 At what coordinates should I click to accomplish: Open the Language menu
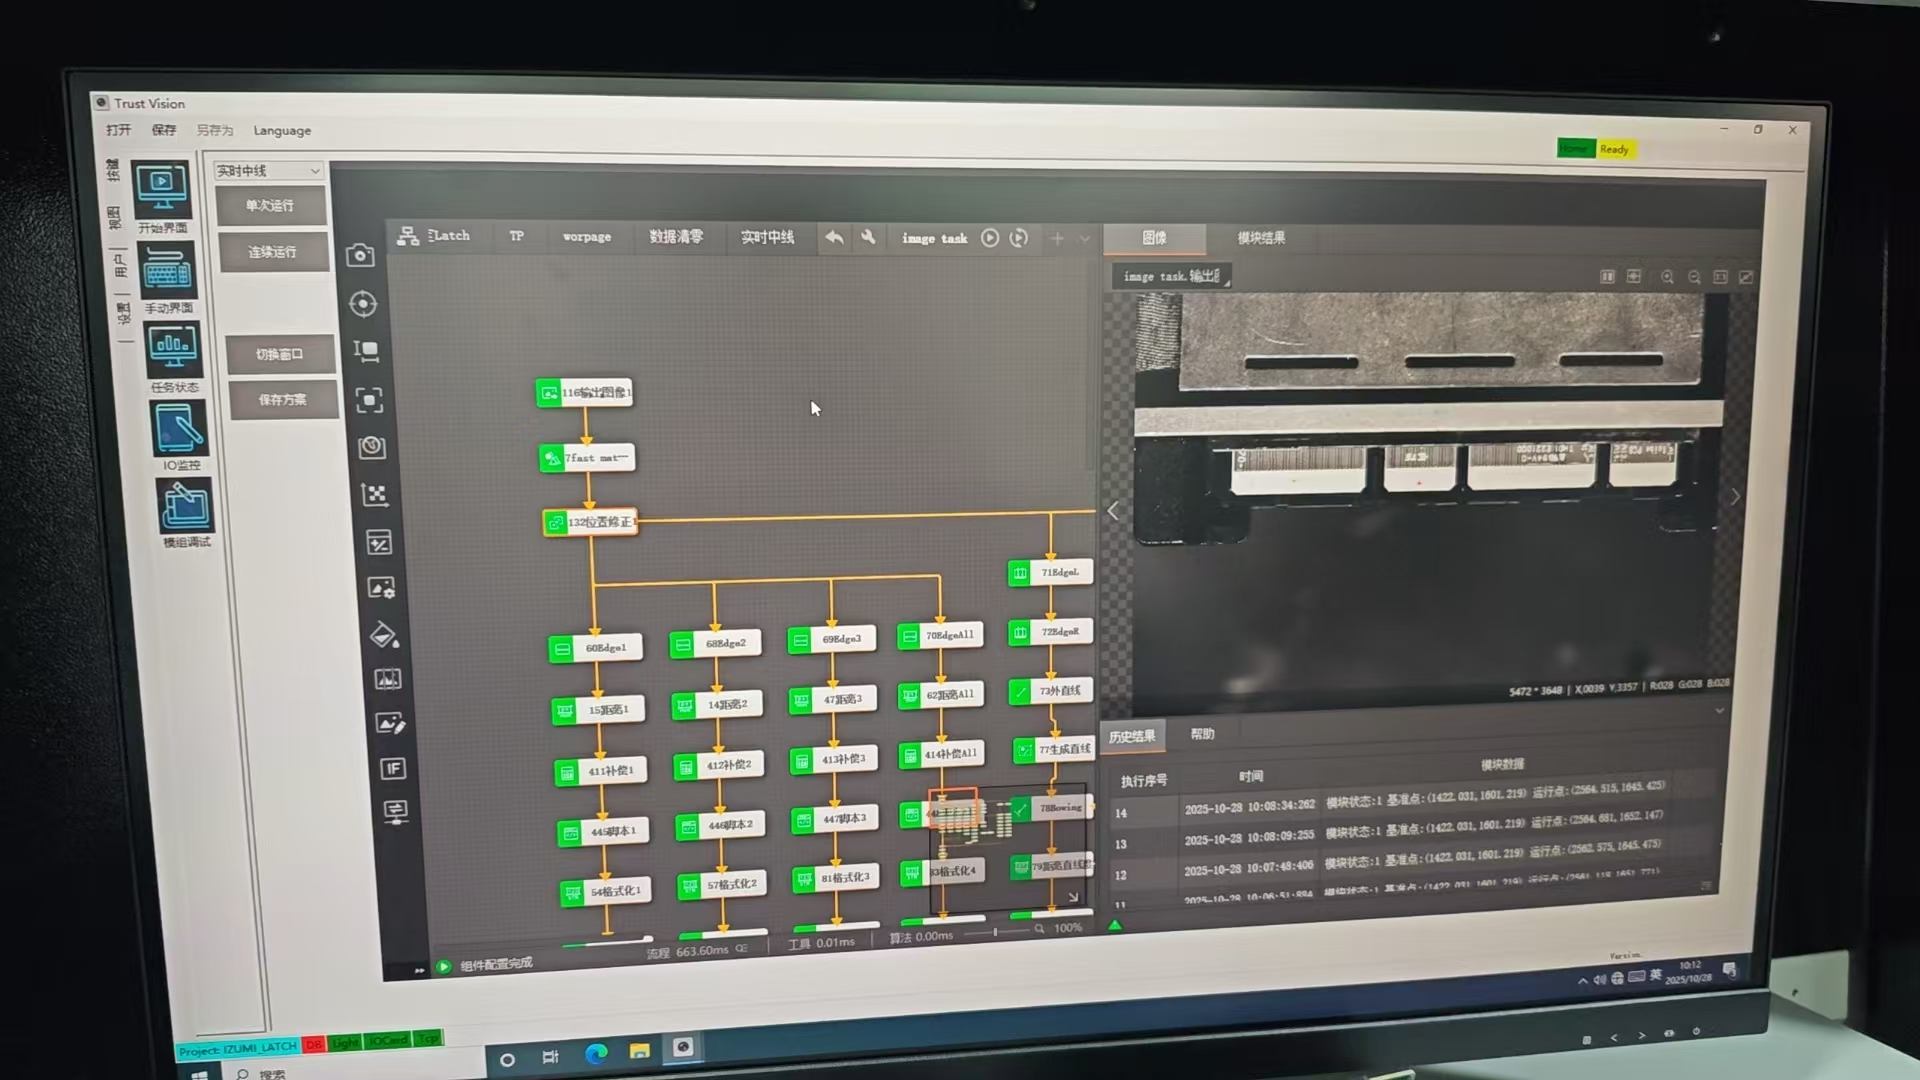(x=282, y=131)
